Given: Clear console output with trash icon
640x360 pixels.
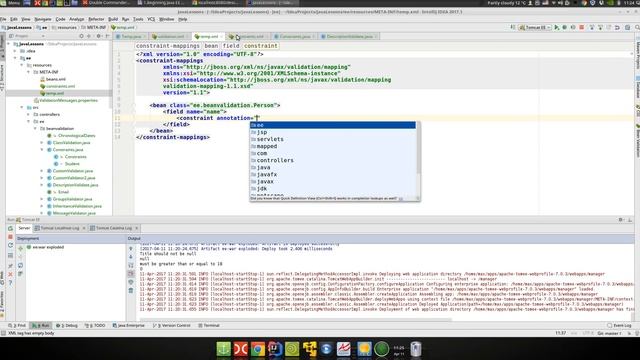Looking at the screenshot, I should pyautogui.click(x=131, y=291).
